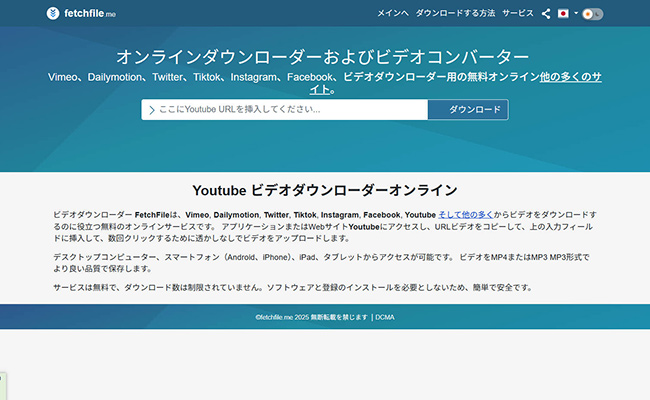Click the ダウンロード button
Viewport: 650px width, 400px height.
pyautogui.click(x=468, y=110)
